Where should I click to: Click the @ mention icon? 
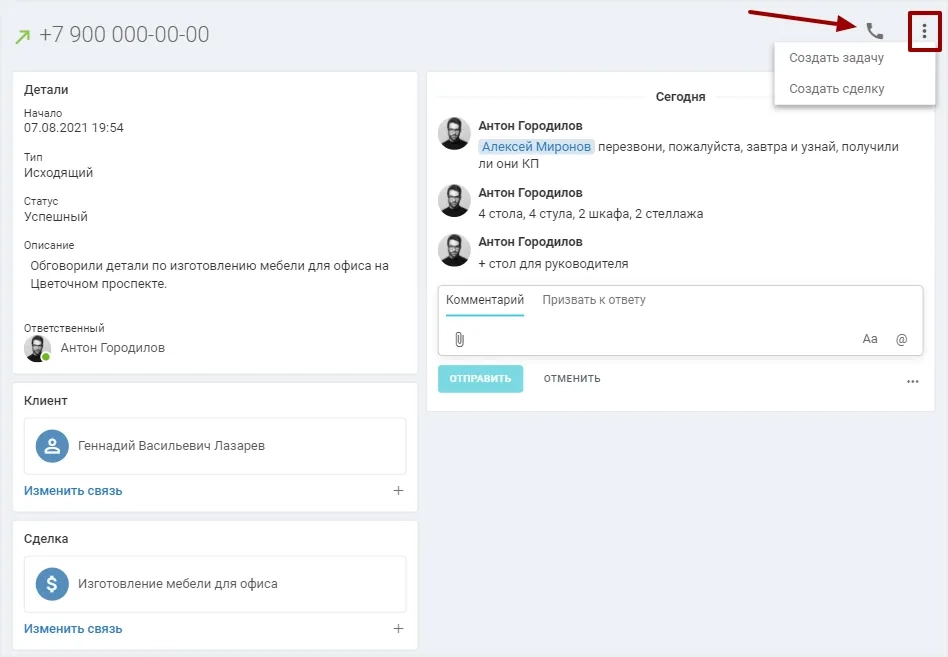pyautogui.click(x=901, y=340)
